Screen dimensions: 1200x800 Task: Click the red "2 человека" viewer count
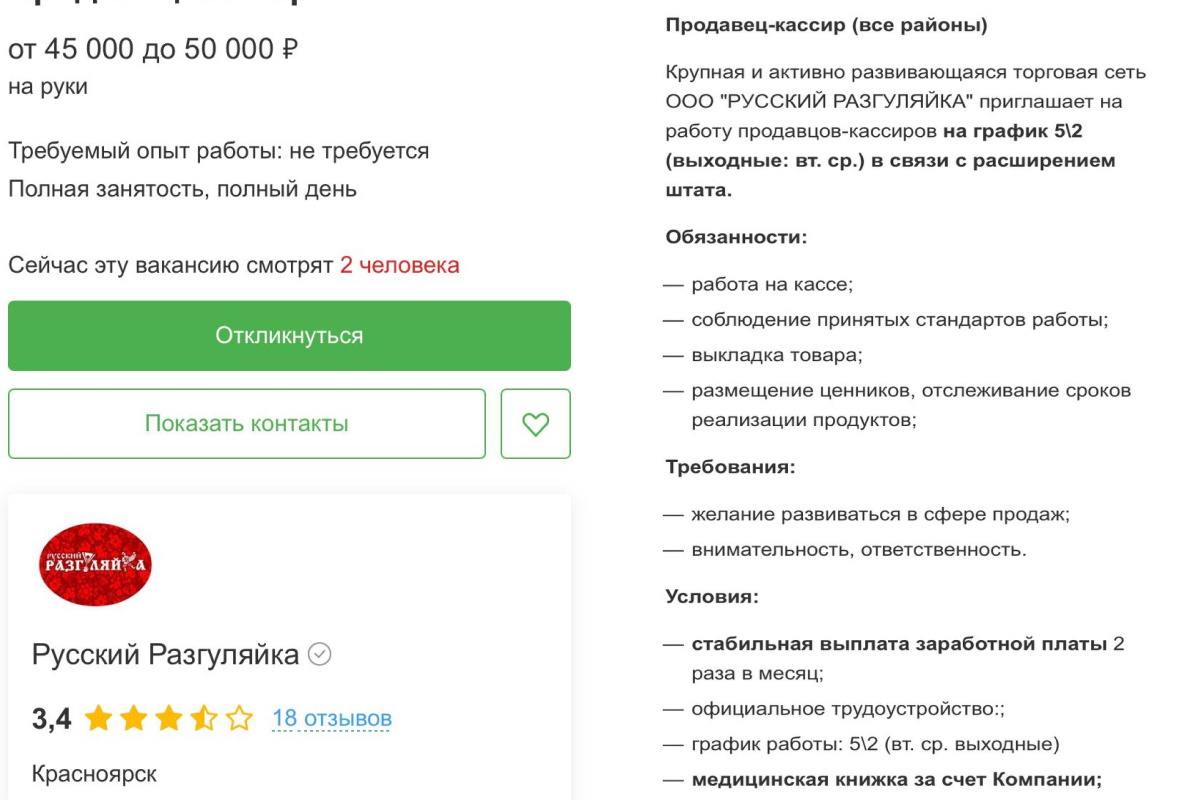coord(399,265)
